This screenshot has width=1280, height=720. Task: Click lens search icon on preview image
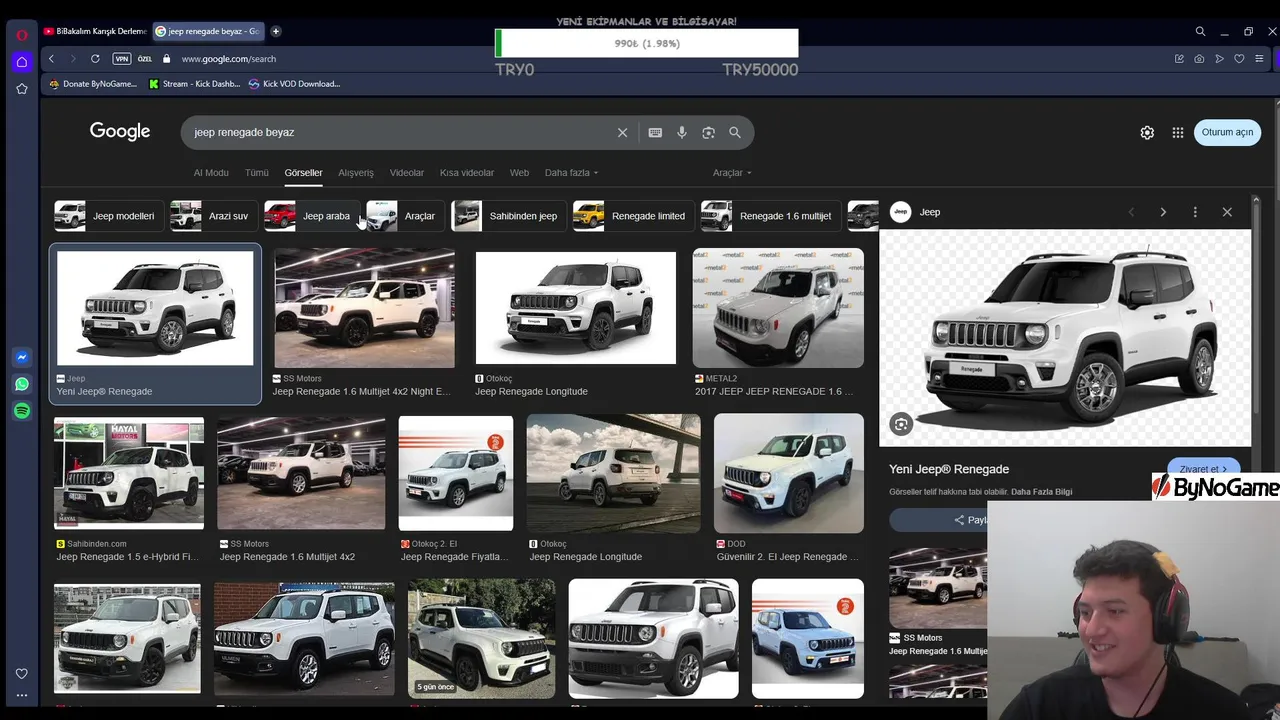(901, 424)
